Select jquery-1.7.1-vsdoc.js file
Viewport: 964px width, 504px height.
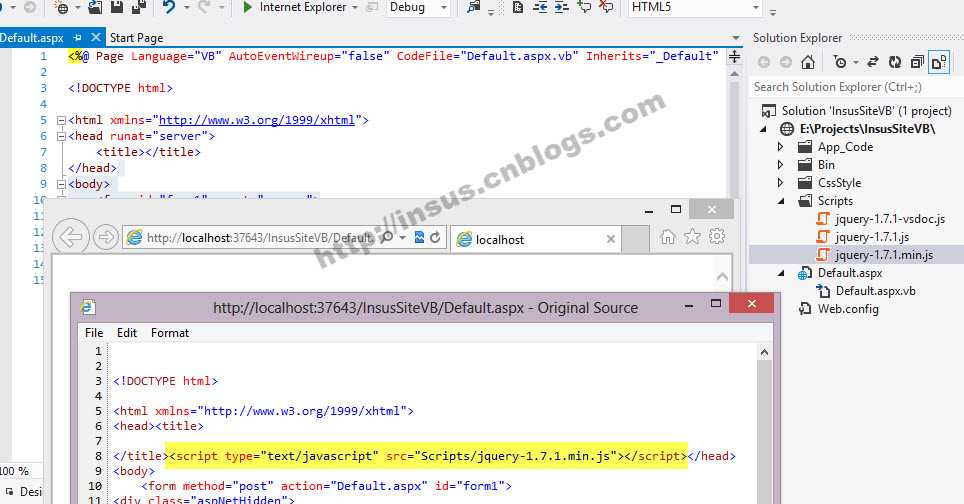890,219
